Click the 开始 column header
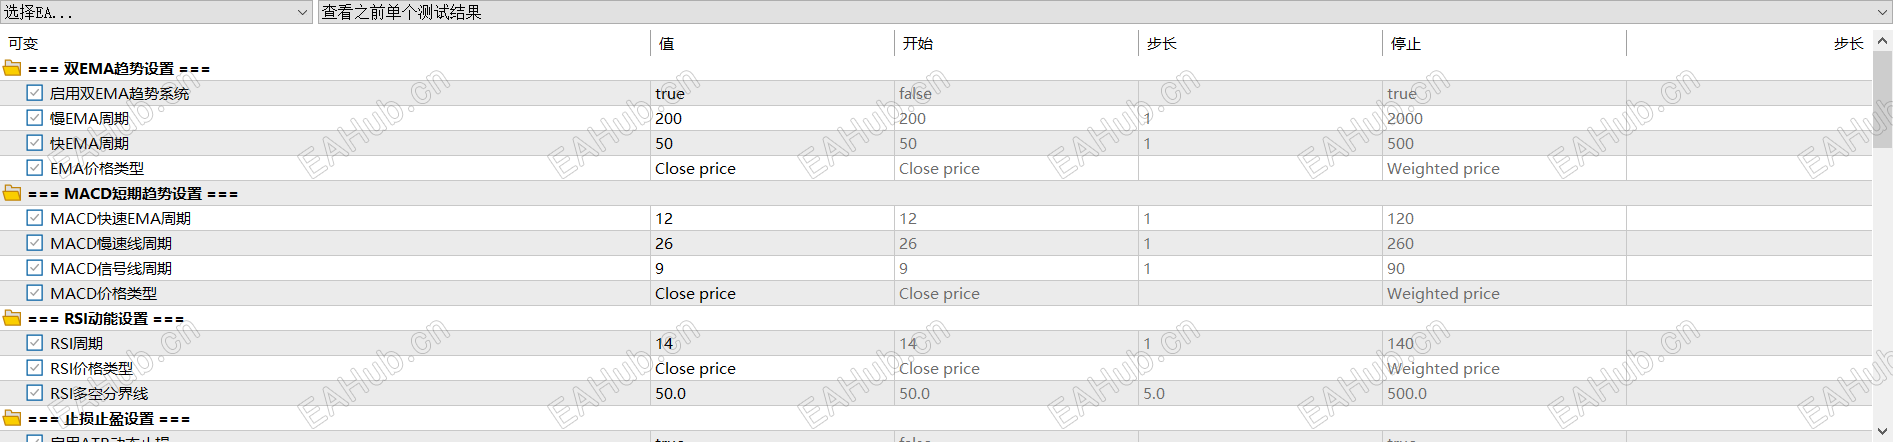Image resolution: width=1893 pixels, height=442 pixels. tap(917, 44)
